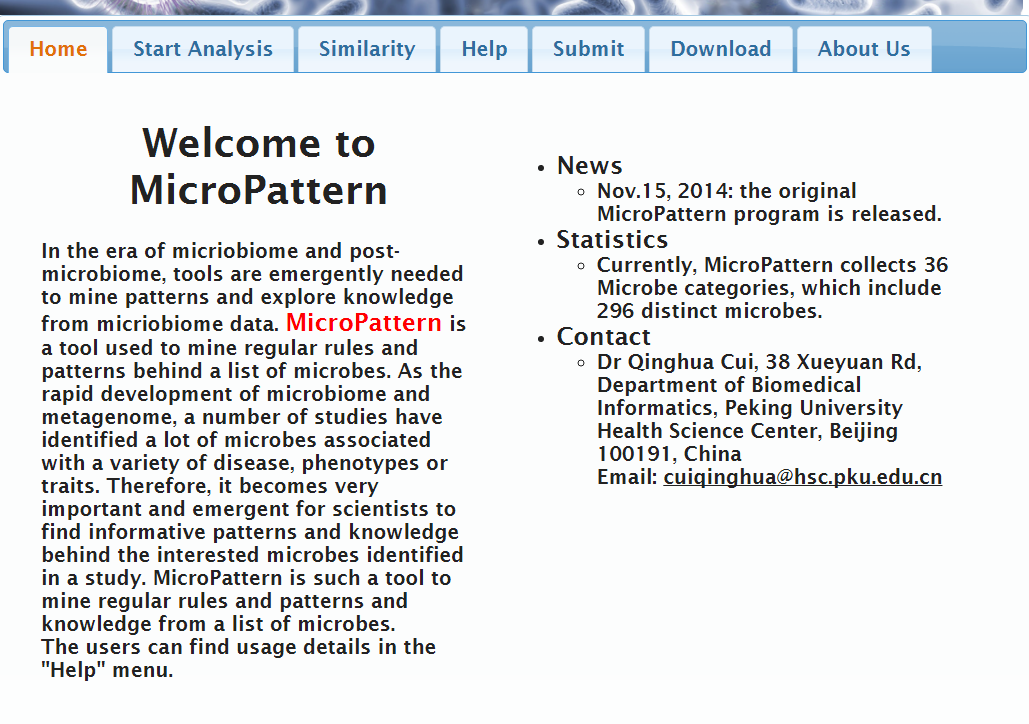Screen dimensions: 1029x724
Task: Go to the Similarity tab
Action: point(367,49)
